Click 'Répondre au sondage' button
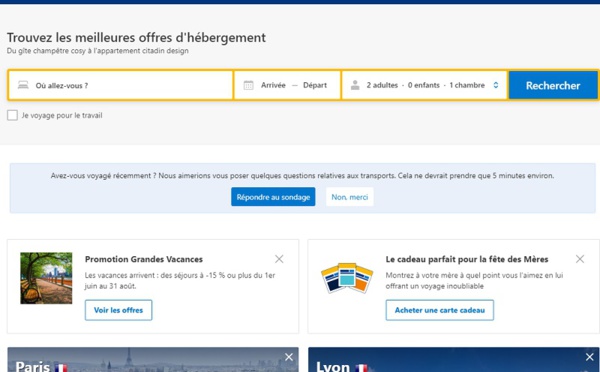 point(273,197)
